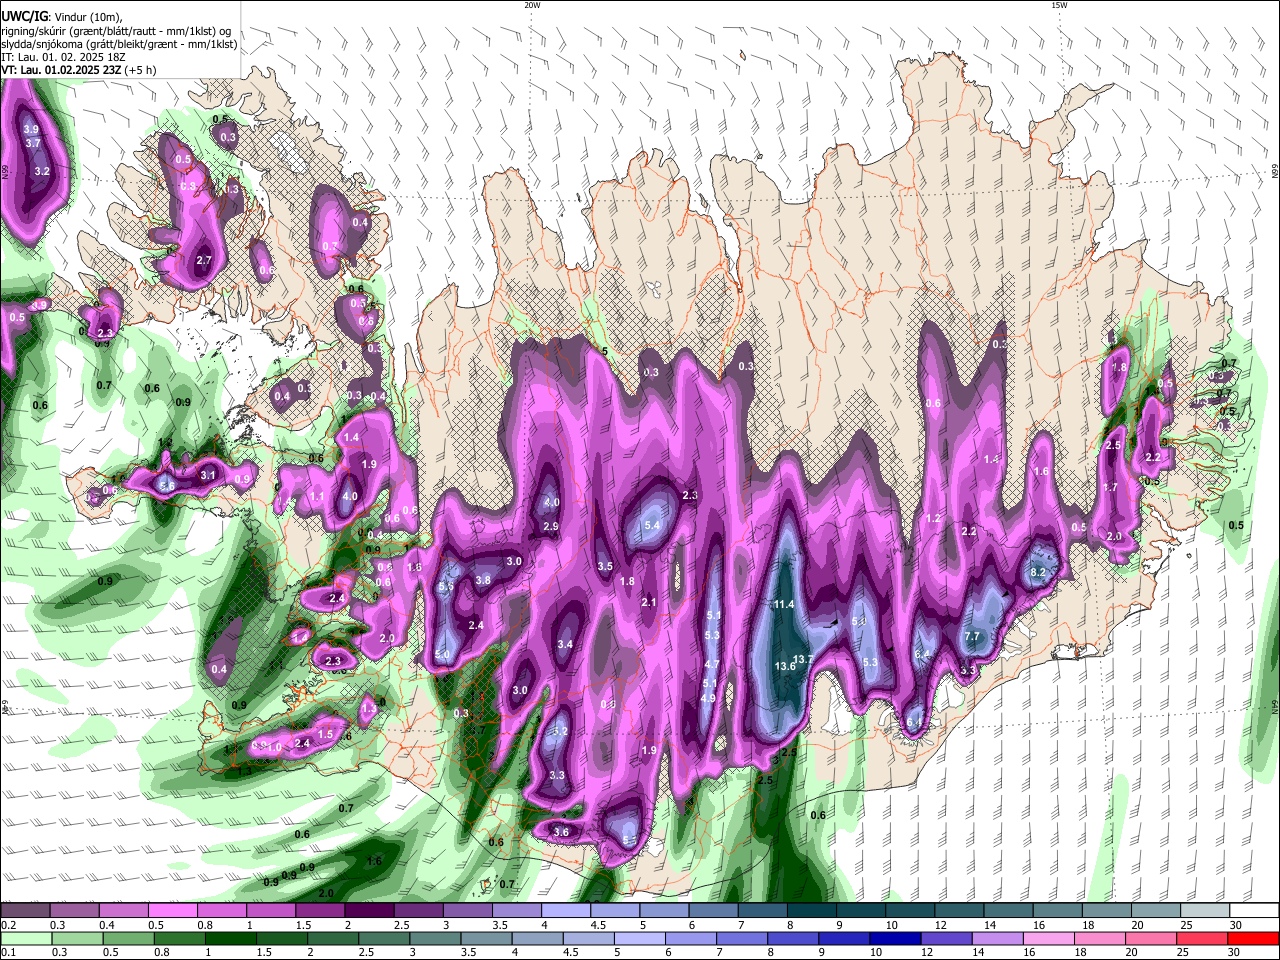
Task: Click the 'VT: Lau. 01.02.2025 23Z (+5 h)' line
Action: [x=78, y=70]
